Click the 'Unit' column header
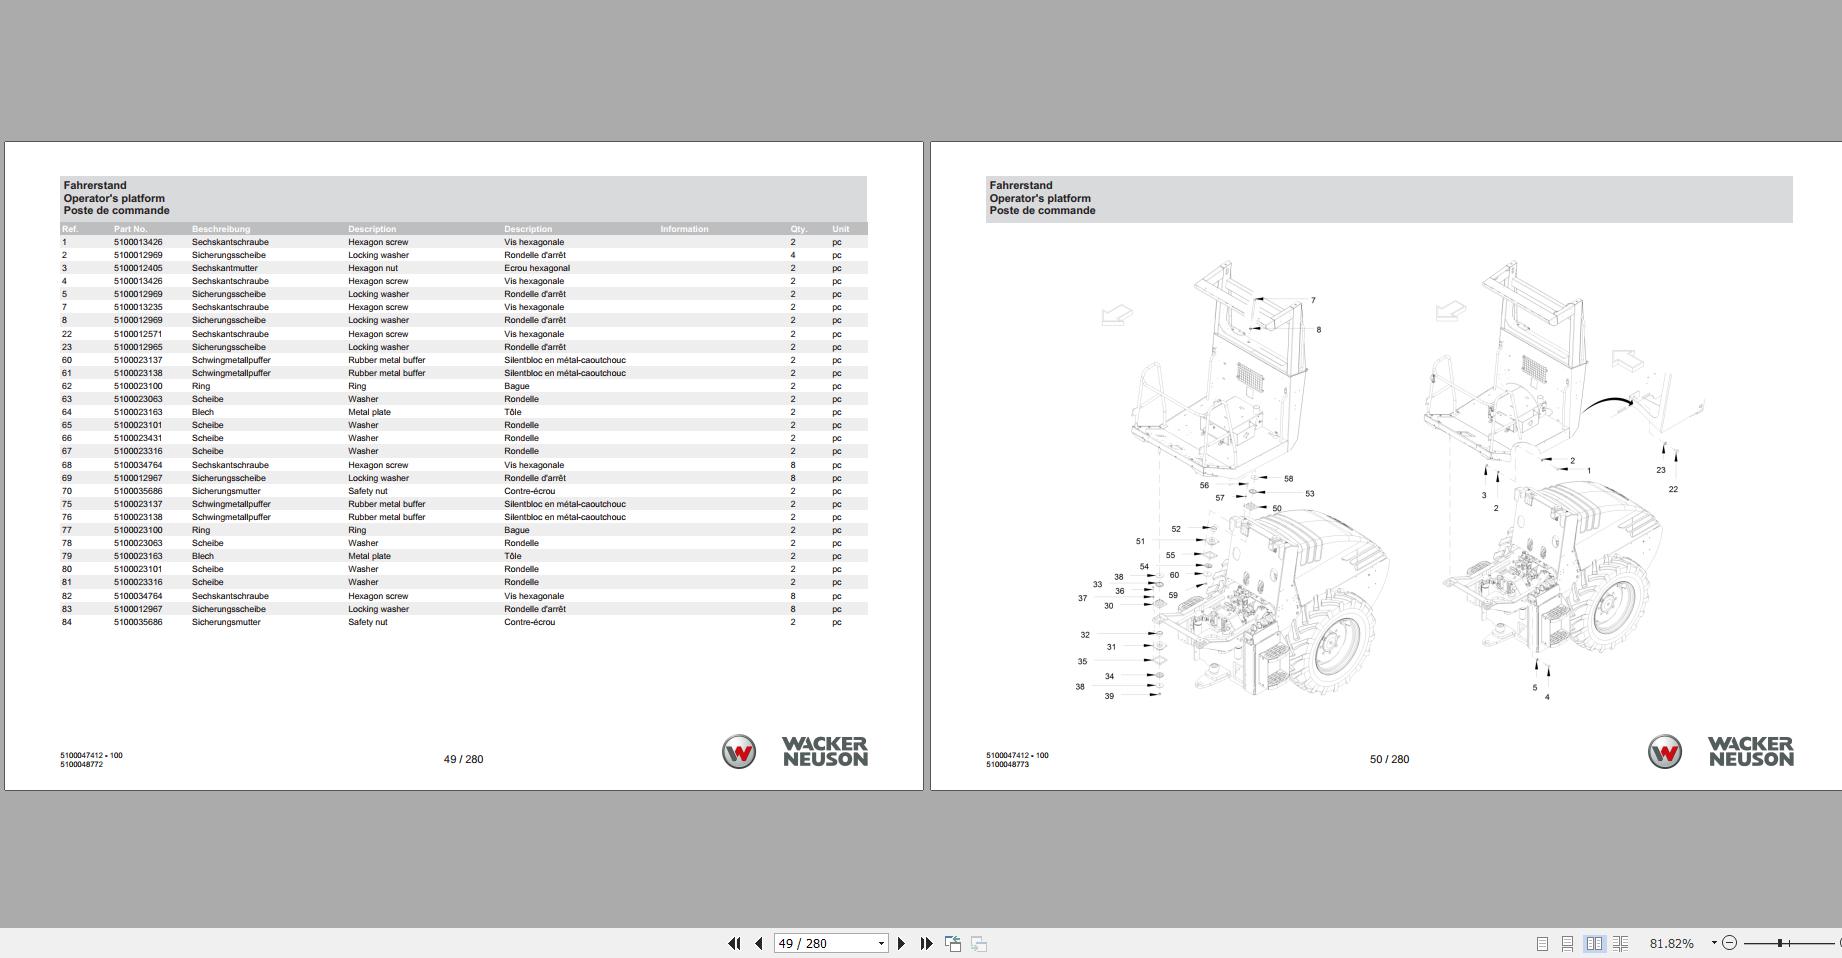This screenshot has width=1842, height=958. (840, 229)
